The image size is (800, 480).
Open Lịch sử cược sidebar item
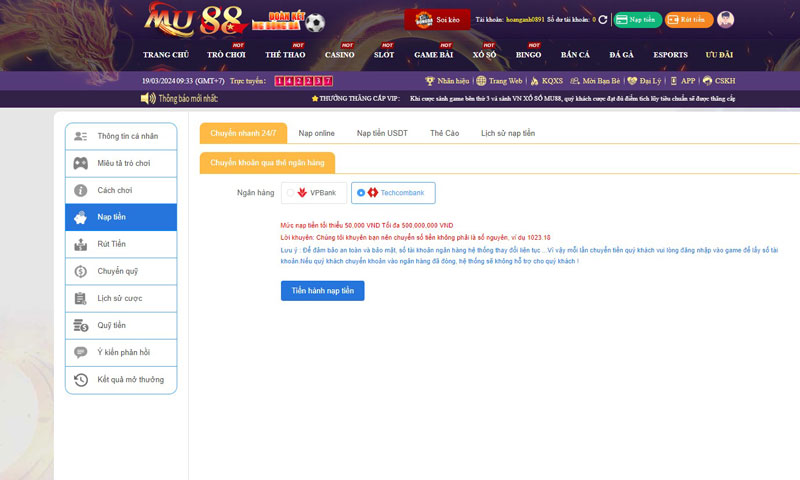coord(121,298)
